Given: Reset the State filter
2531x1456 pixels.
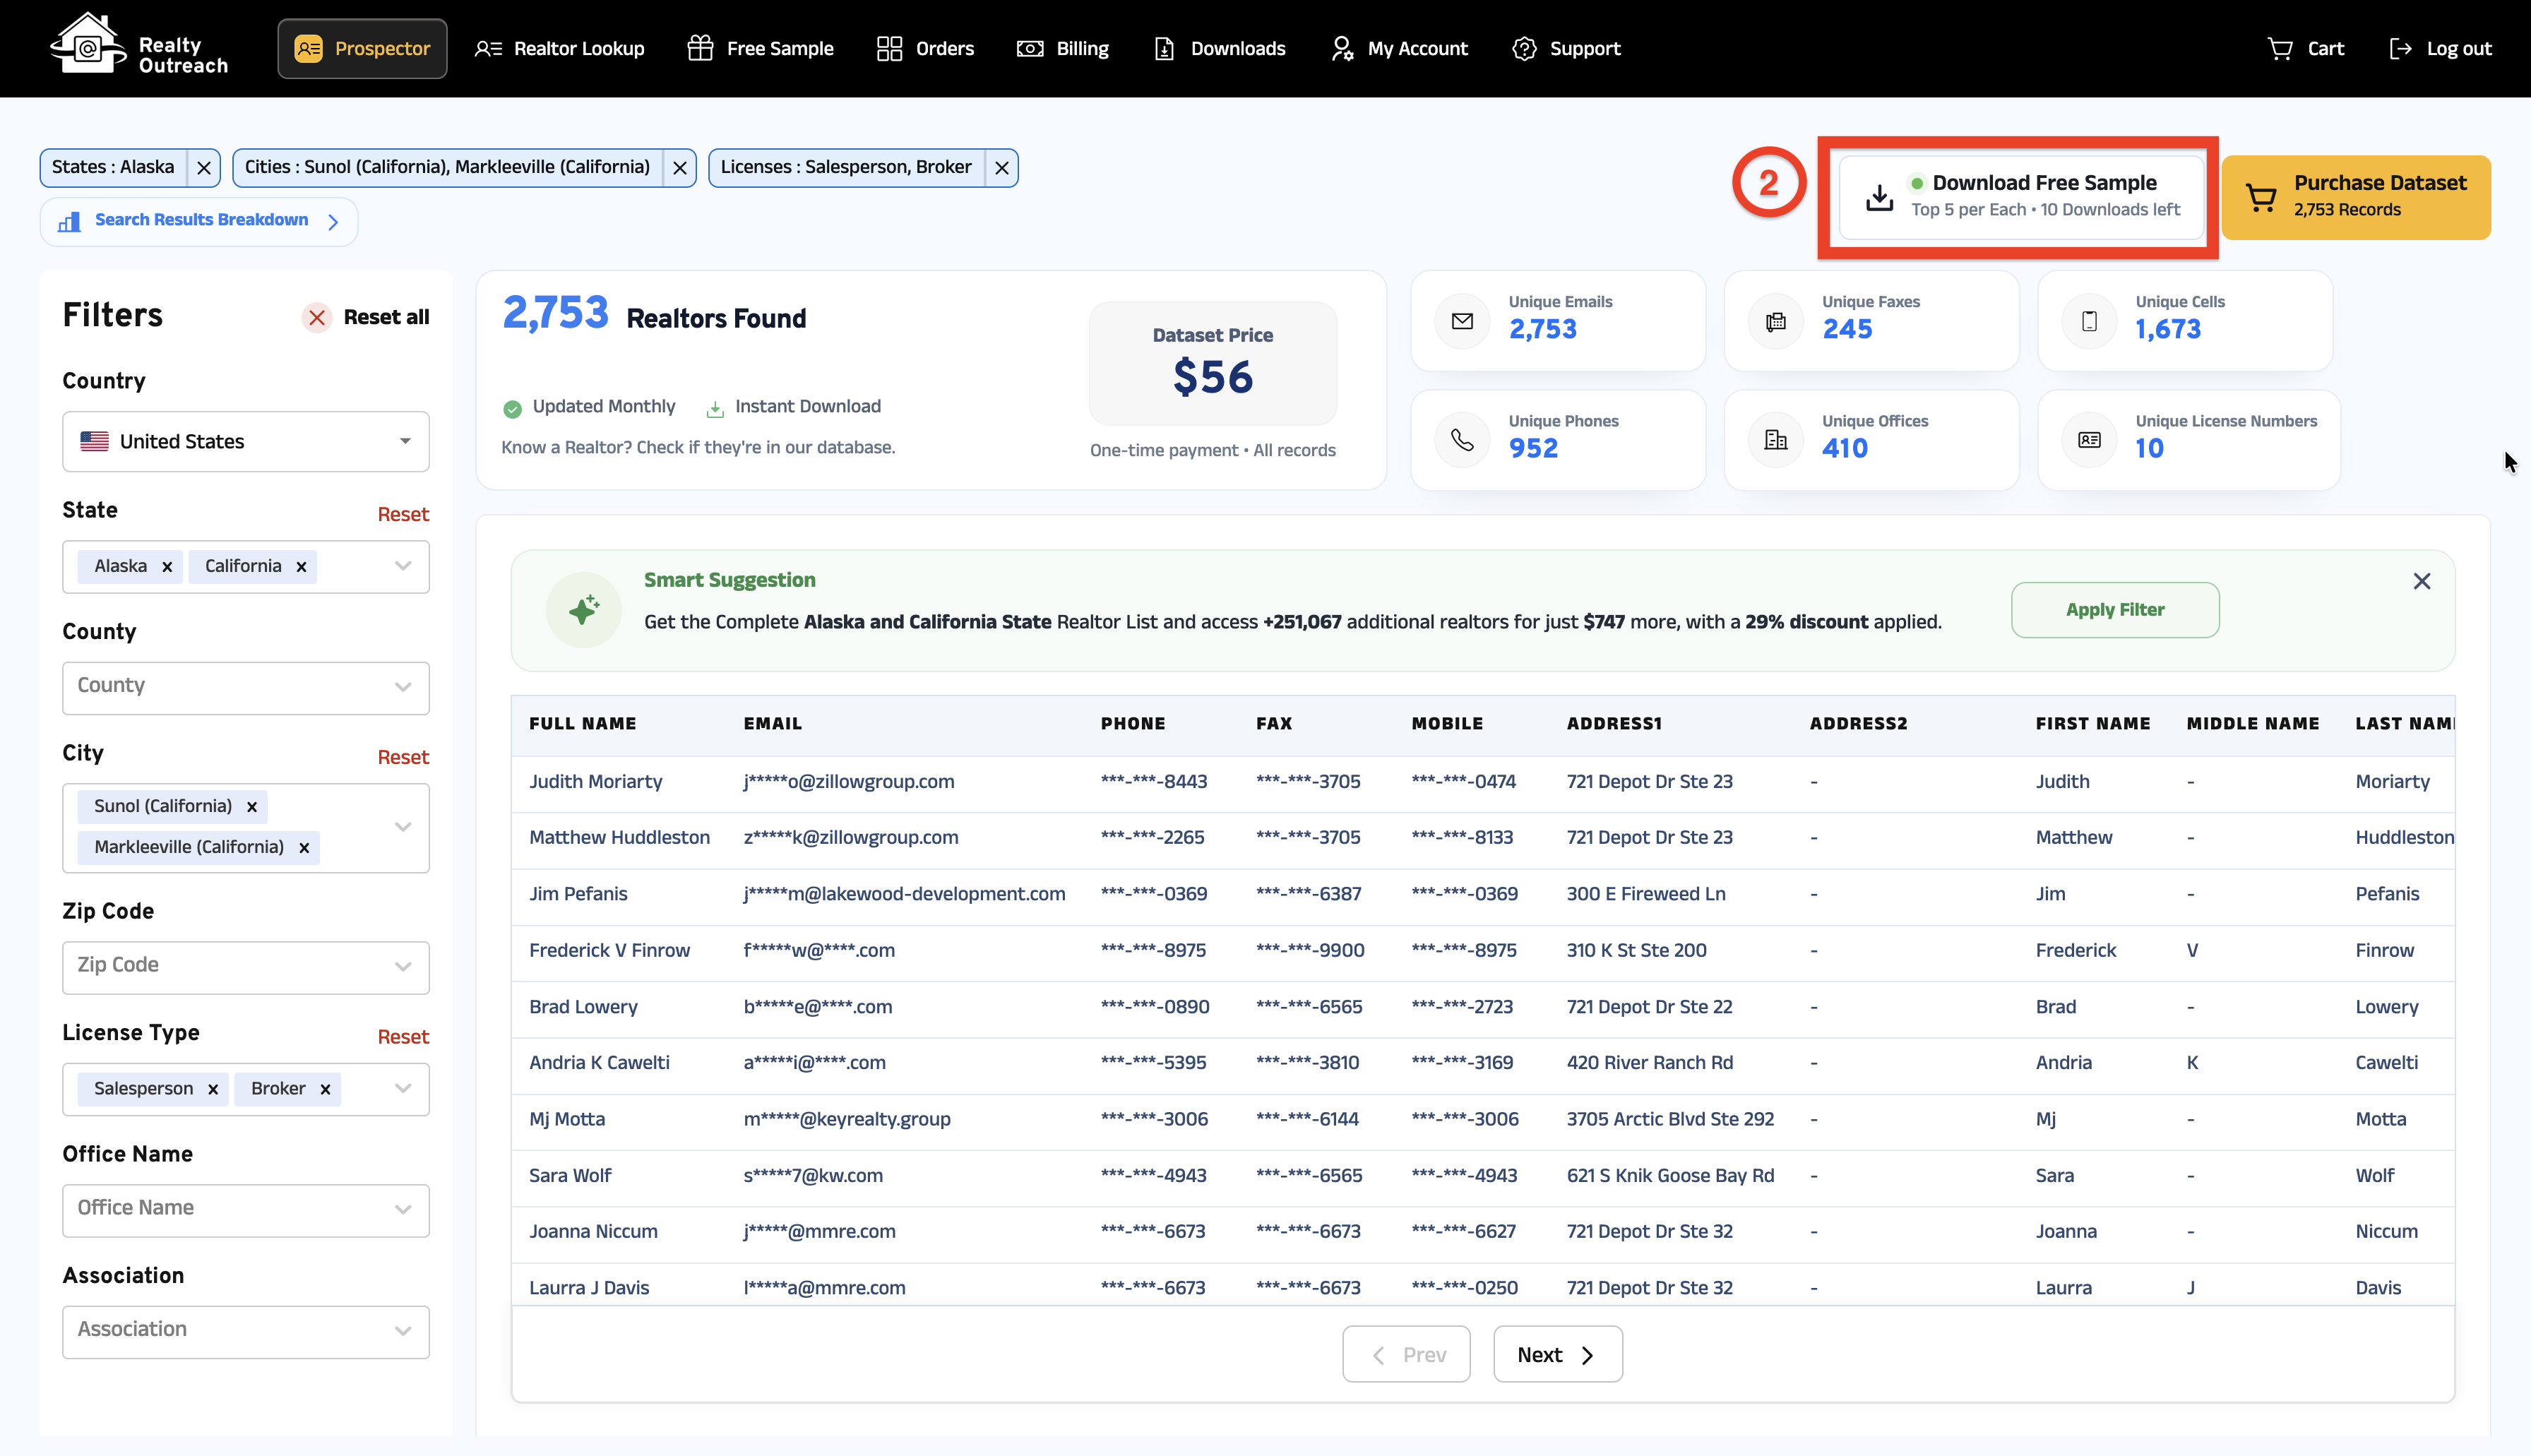Looking at the screenshot, I should pyautogui.click(x=403, y=515).
